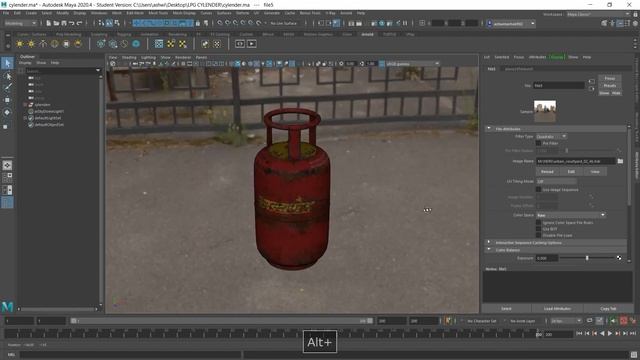
Task: Click the Exposure slider handle
Action: (x=587, y=258)
